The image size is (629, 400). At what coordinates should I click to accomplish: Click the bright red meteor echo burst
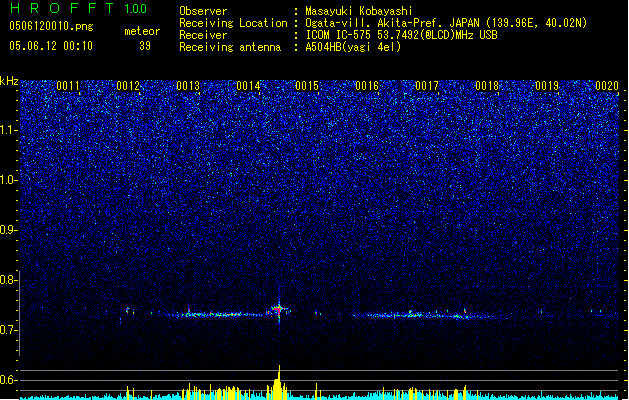278,309
